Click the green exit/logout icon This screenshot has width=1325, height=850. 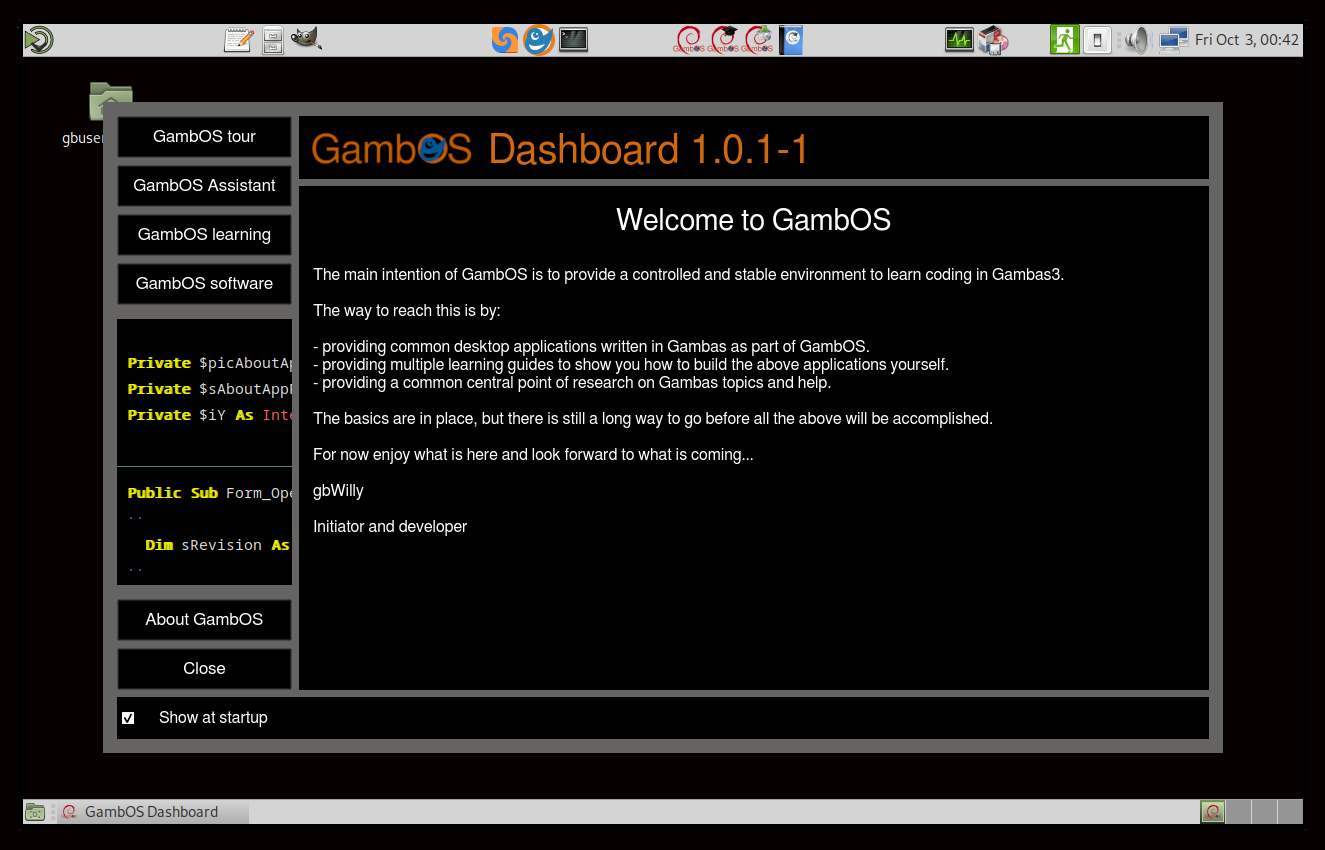pos(1064,40)
